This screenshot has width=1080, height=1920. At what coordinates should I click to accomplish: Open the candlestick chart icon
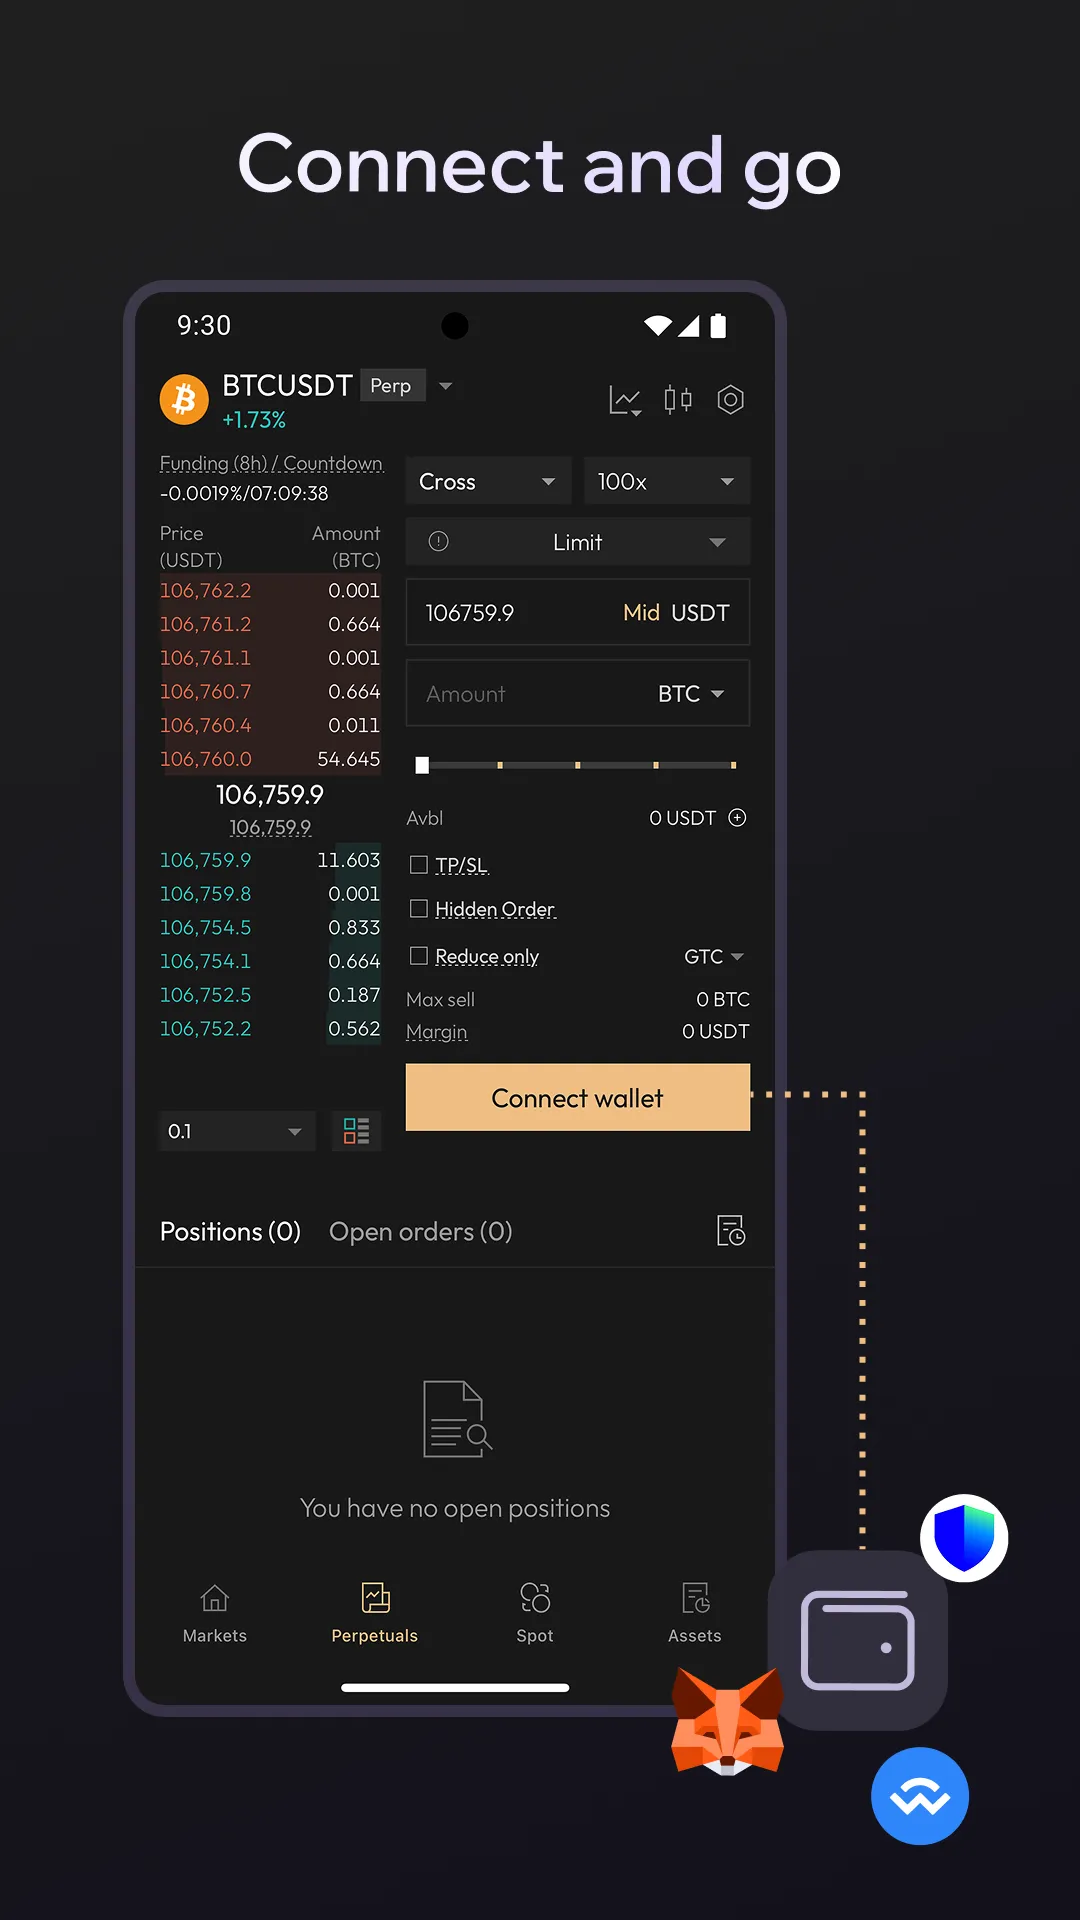pyautogui.click(x=678, y=400)
